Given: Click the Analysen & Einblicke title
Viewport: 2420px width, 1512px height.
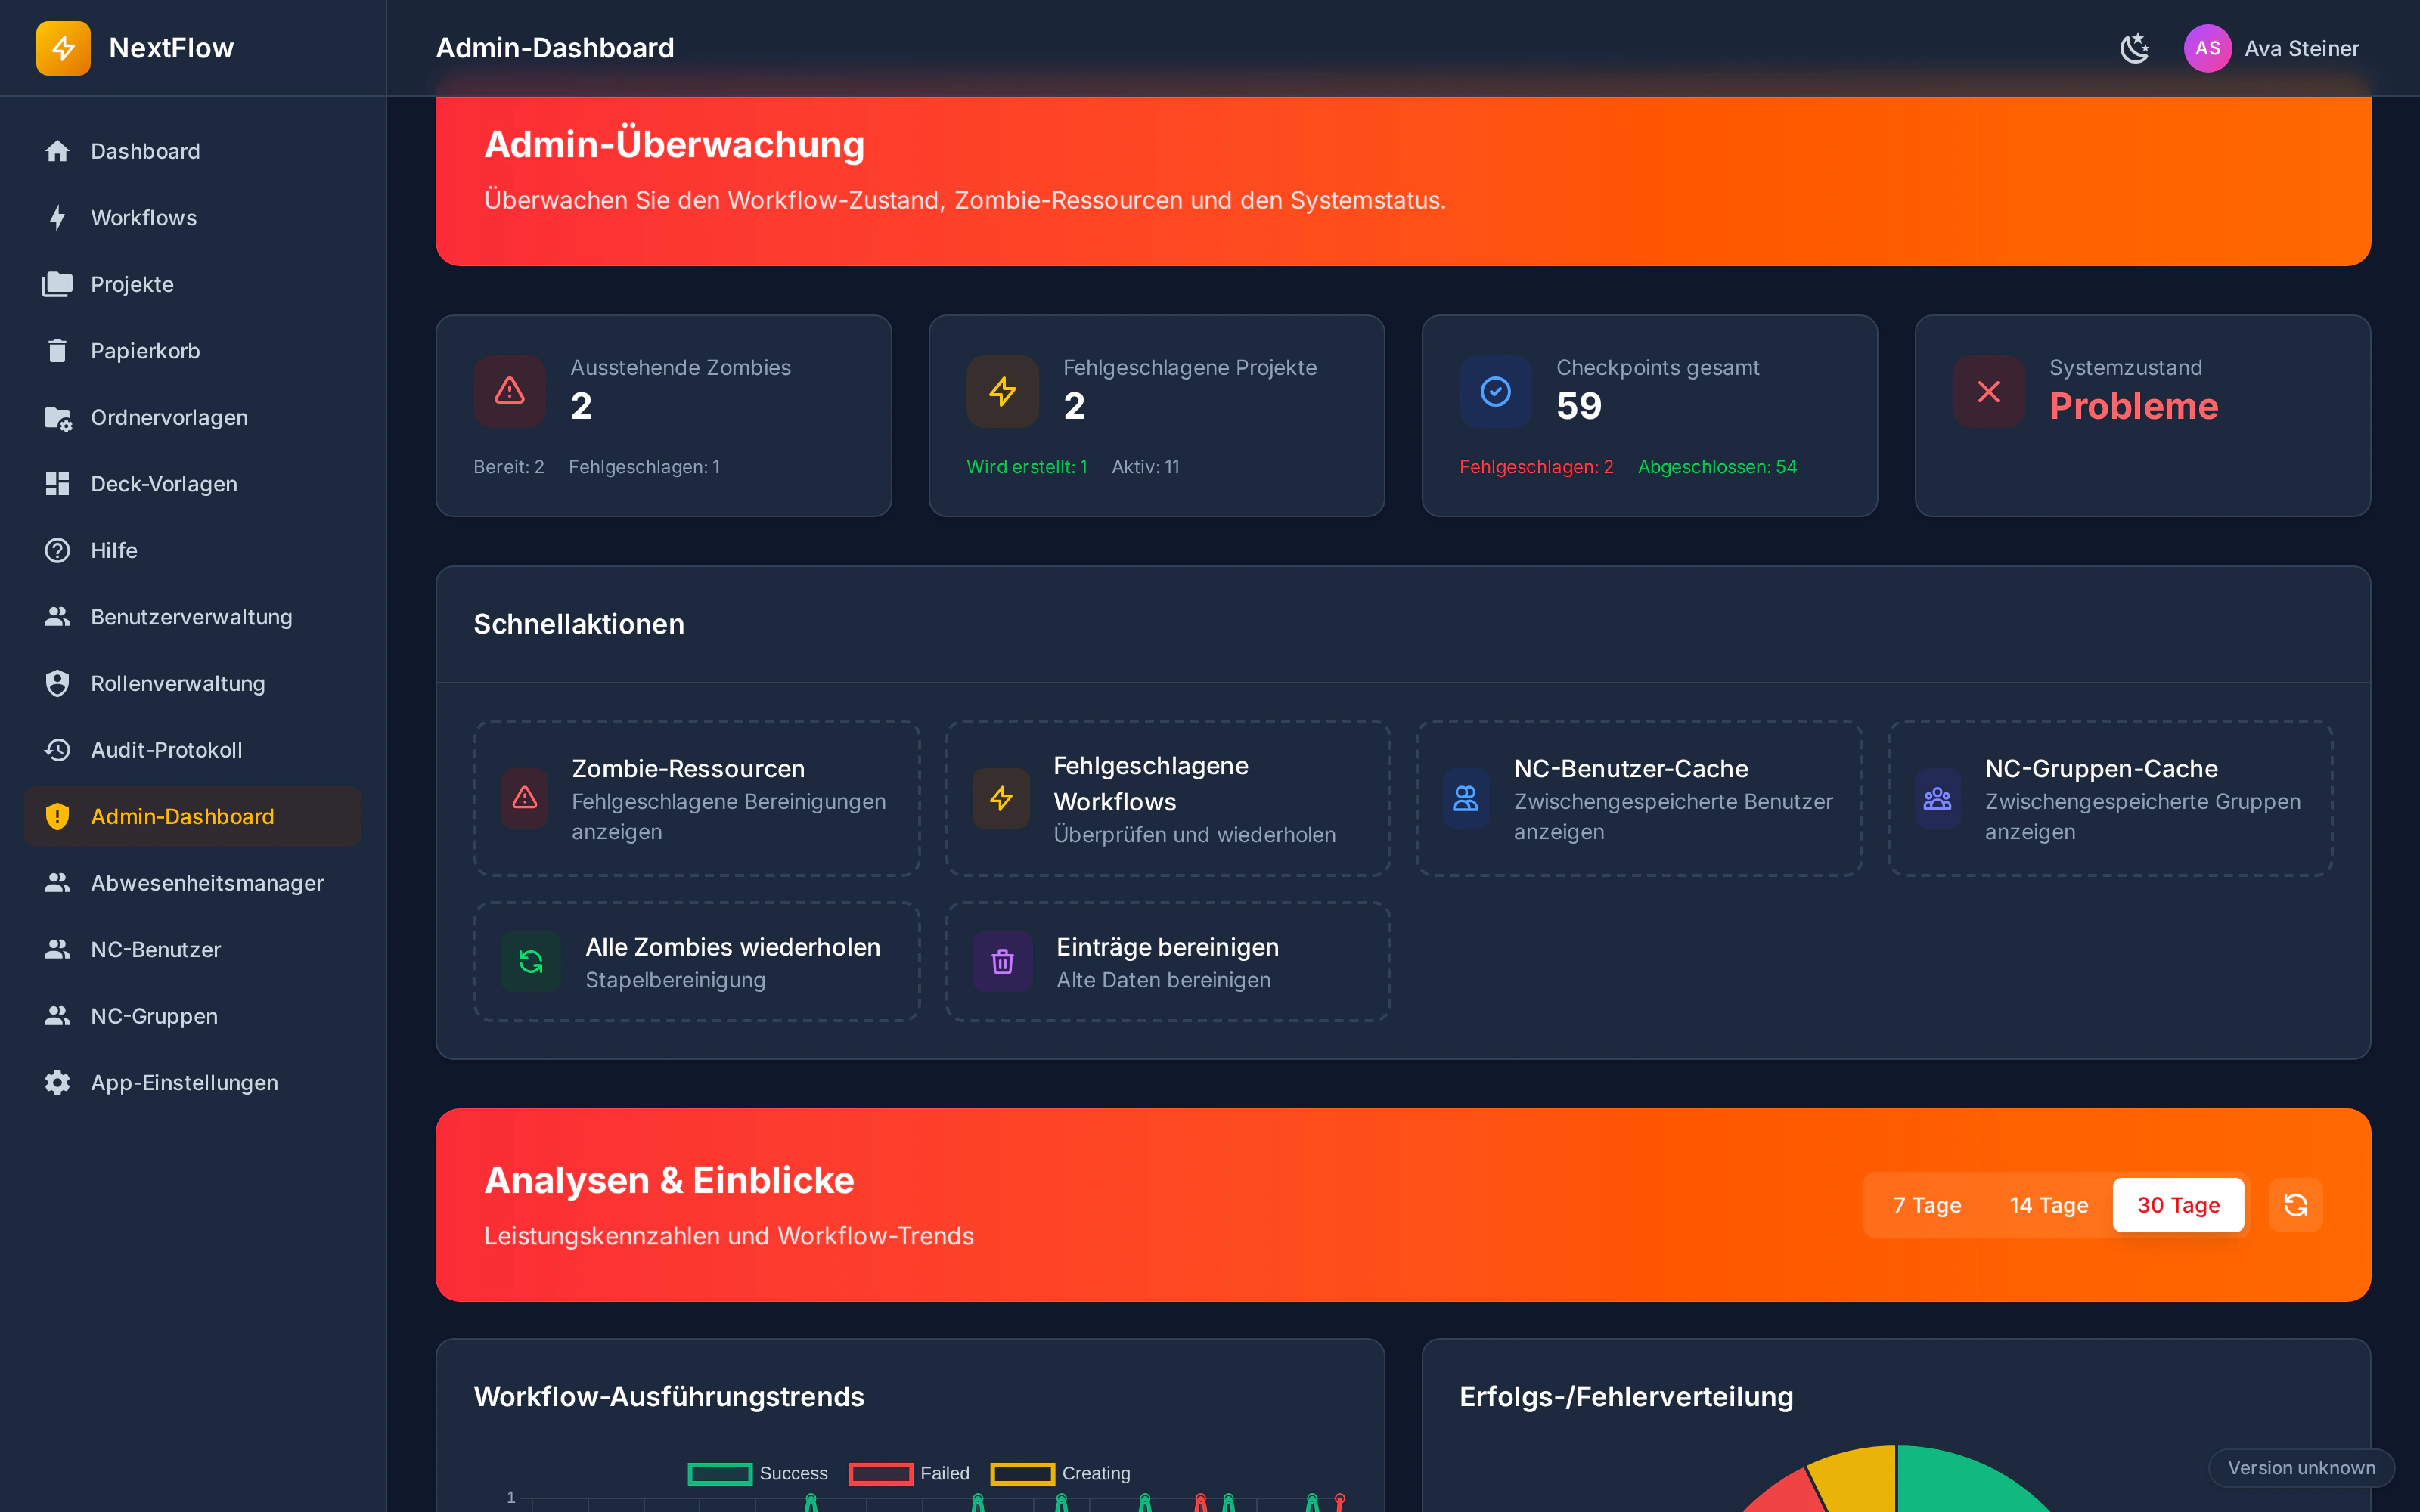Looking at the screenshot, I should [x=669, y=1180].
